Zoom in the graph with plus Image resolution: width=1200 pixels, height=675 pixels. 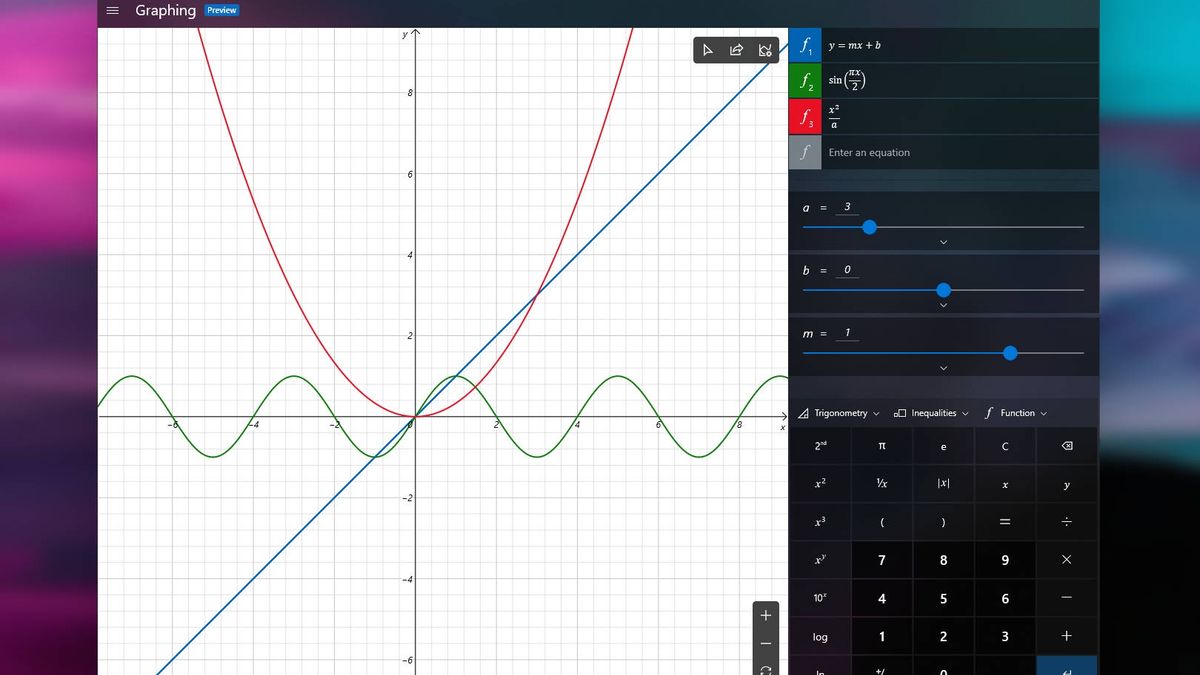[x=766, y=615]
